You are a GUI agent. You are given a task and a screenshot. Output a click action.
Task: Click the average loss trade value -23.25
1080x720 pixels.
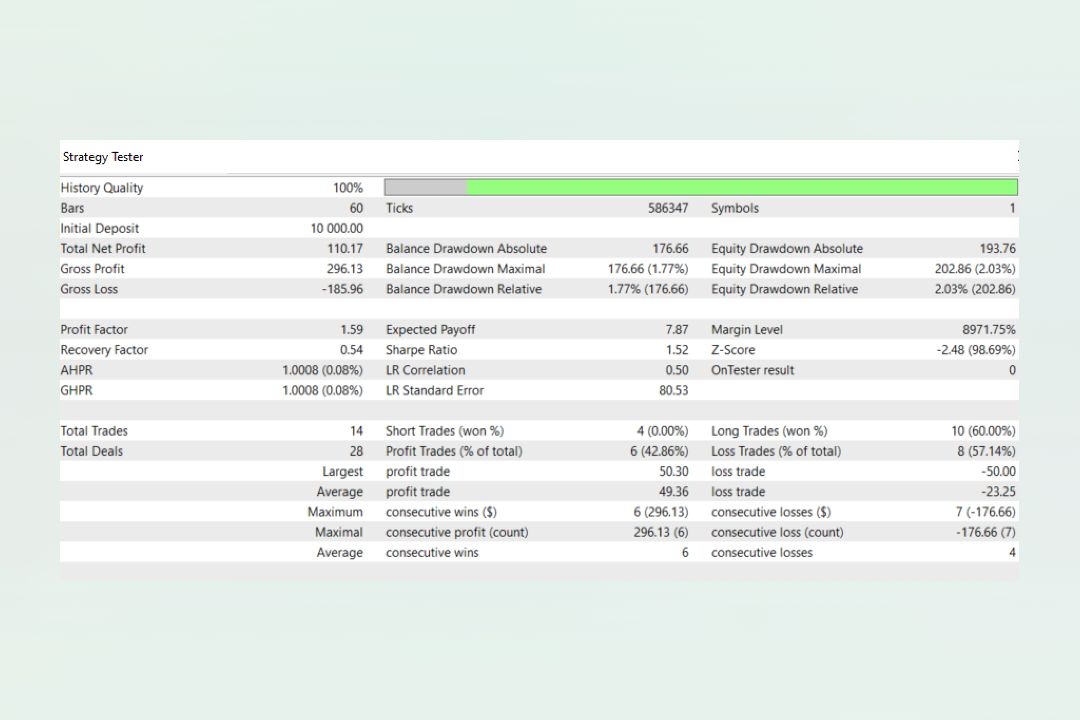(998, 492)
